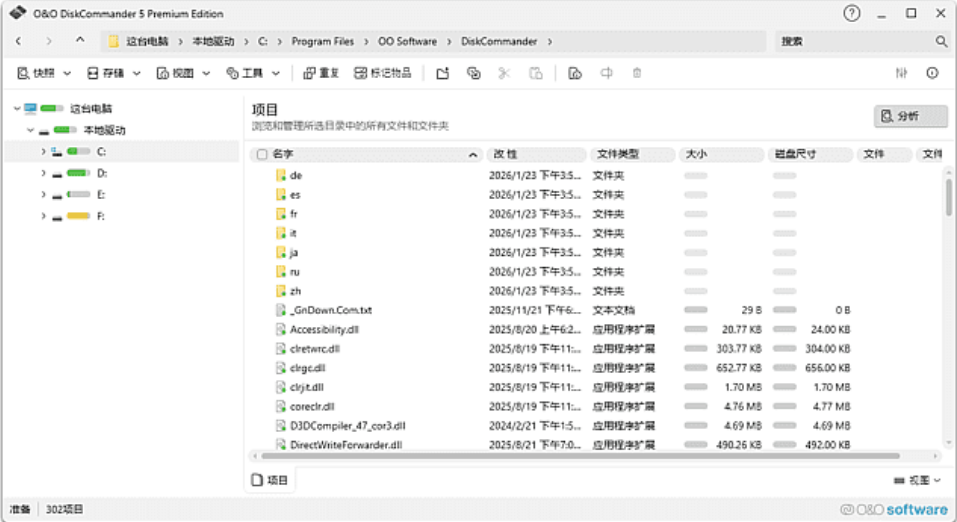Click the vertical scrollbar of the file list
Screen dimensions: 957x522
pos(948,197)
